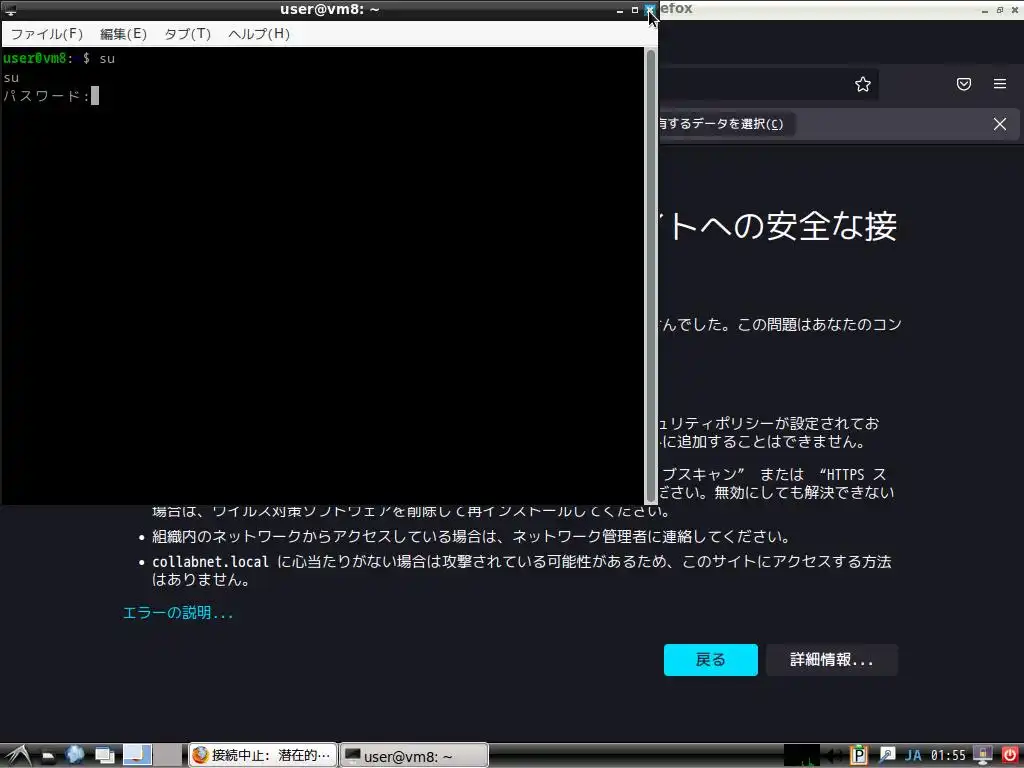This screenshot has height=768, width=1024.
Task: Click the red power logout icon
Action: [1010, 756]
